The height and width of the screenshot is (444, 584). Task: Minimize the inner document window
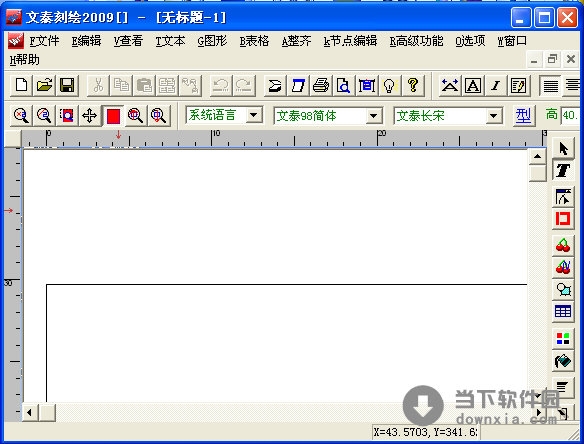point(534,60)
